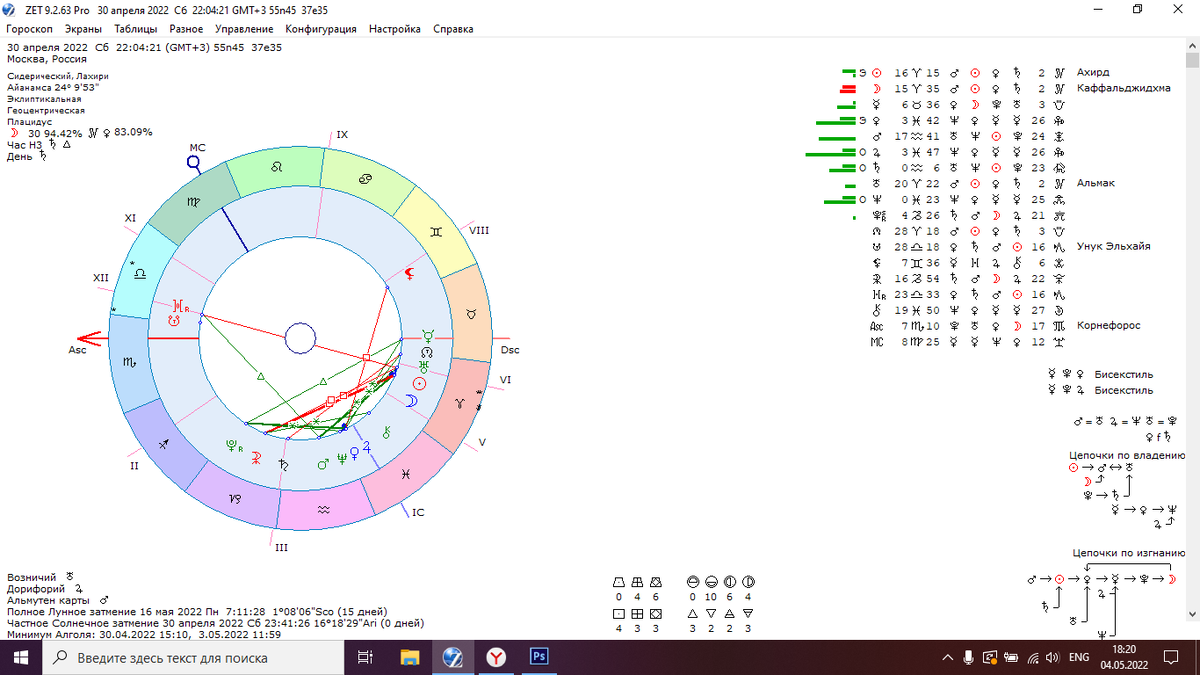This screenshot has height=675, width=1200.
Task: Click the retrograde Uranus glyph inside the wheel
Action: click(x=179, y=304)
